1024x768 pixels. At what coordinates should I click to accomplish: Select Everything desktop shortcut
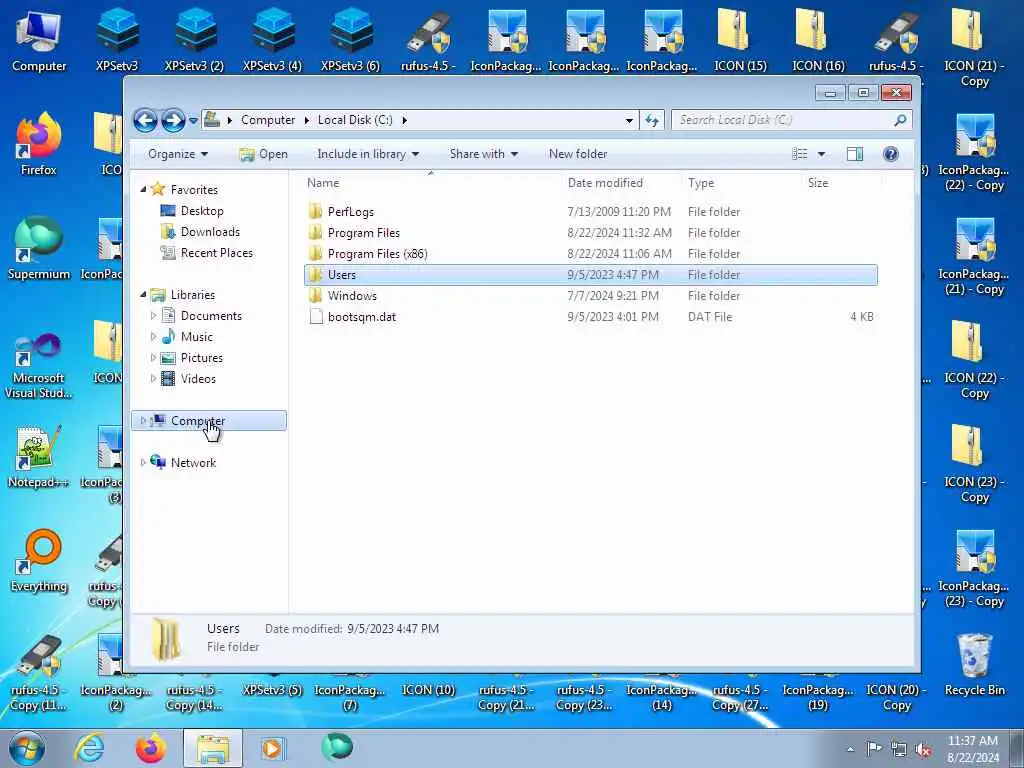pyautogui.click(x=39, y=560)
